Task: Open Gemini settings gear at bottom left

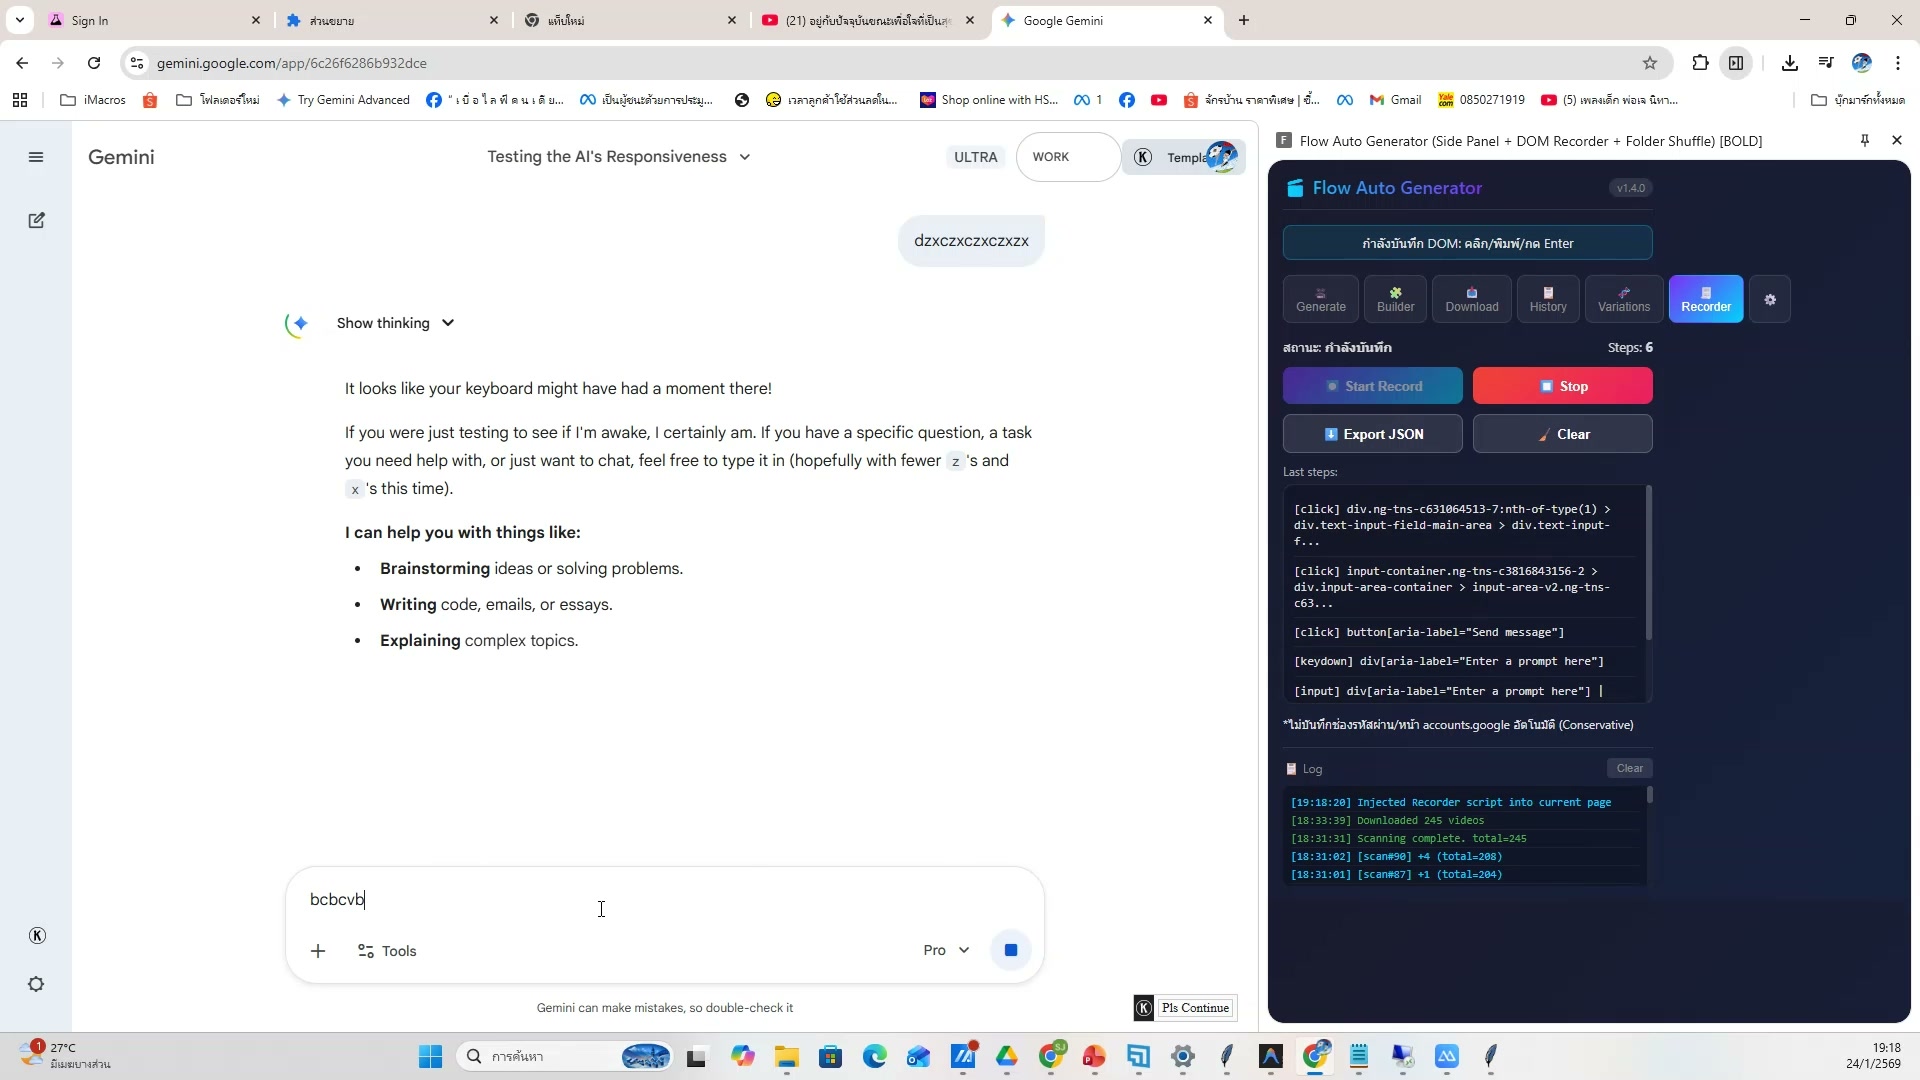Action: 36,984
